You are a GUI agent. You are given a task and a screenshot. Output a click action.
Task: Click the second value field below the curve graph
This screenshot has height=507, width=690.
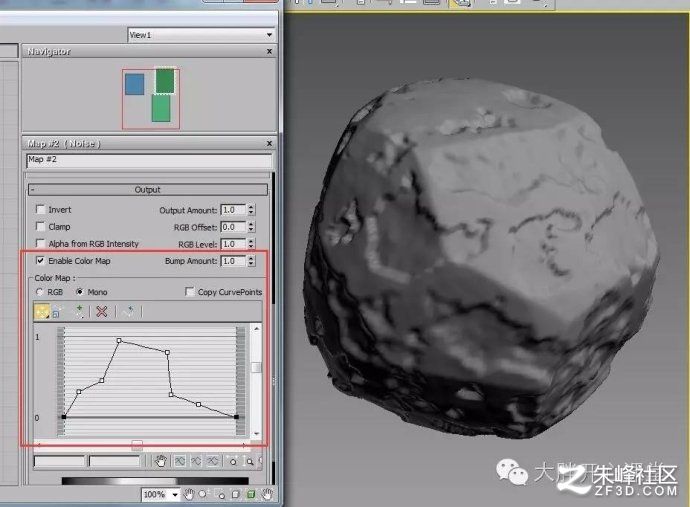click(x=114, y=461)
